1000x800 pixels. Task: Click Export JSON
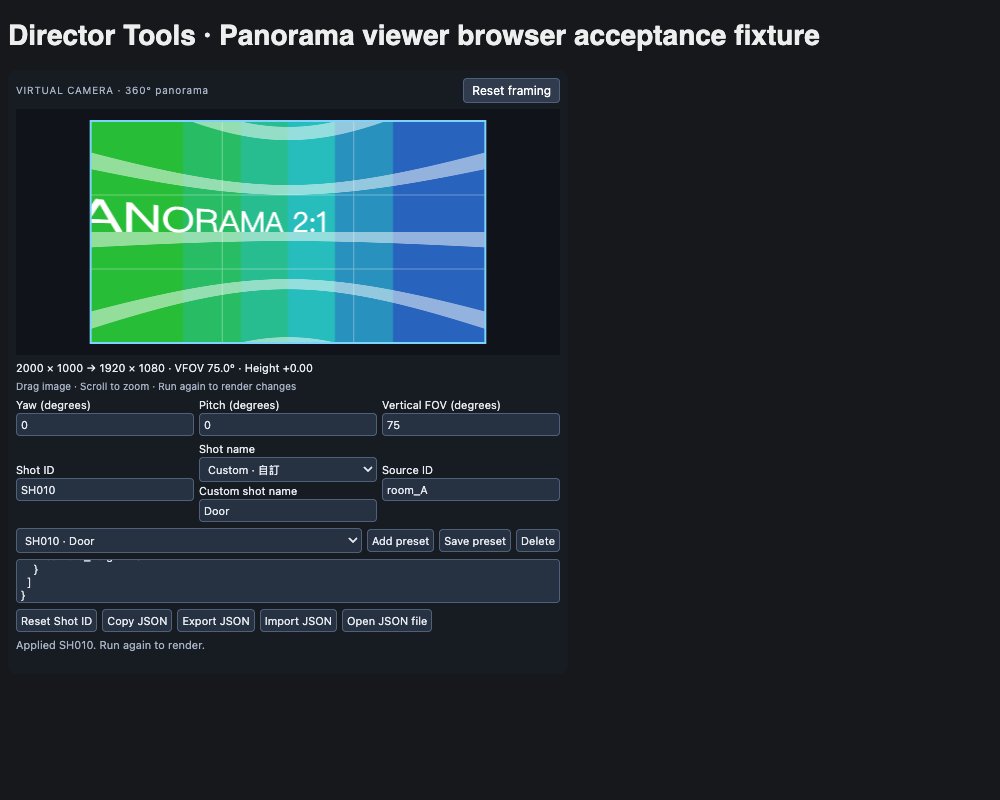coord(216,621)
